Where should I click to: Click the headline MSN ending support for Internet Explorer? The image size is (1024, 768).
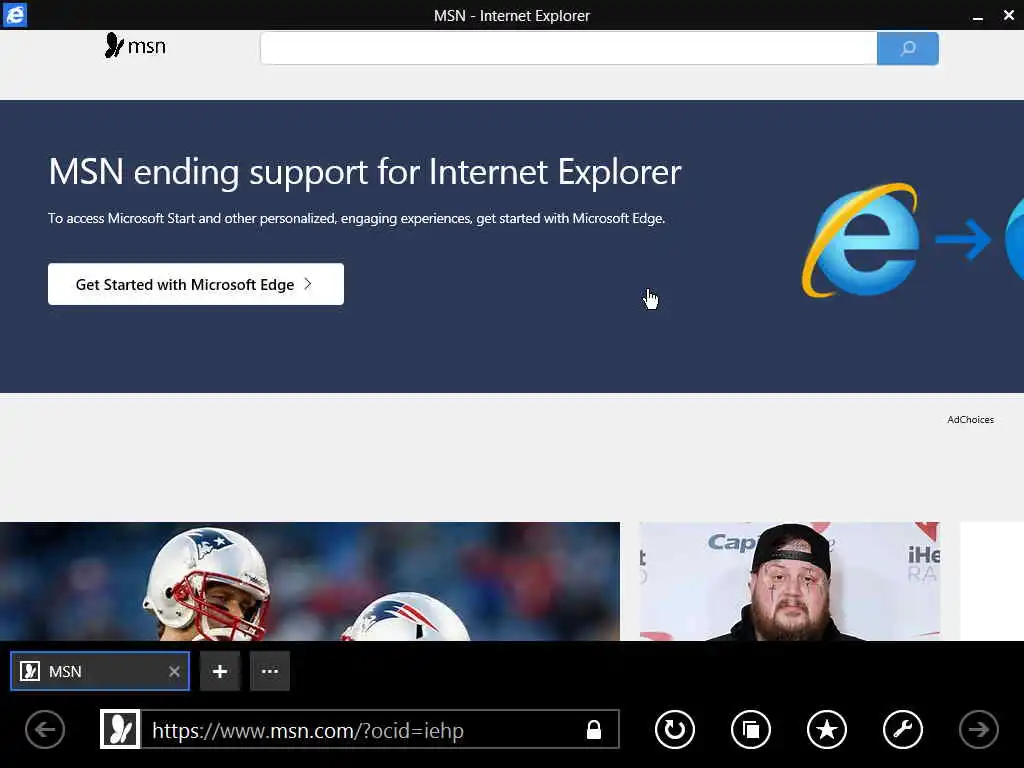click(365, 172)
